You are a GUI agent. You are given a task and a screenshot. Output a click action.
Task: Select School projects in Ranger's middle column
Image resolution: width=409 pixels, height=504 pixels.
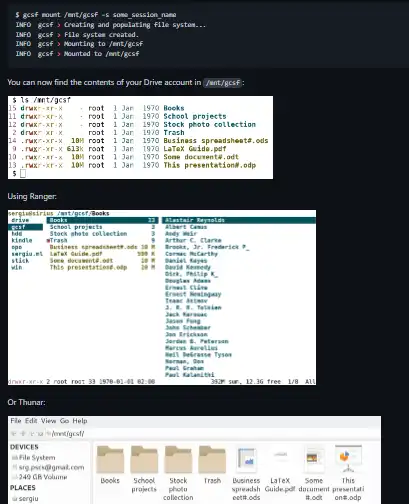(76, 227)
